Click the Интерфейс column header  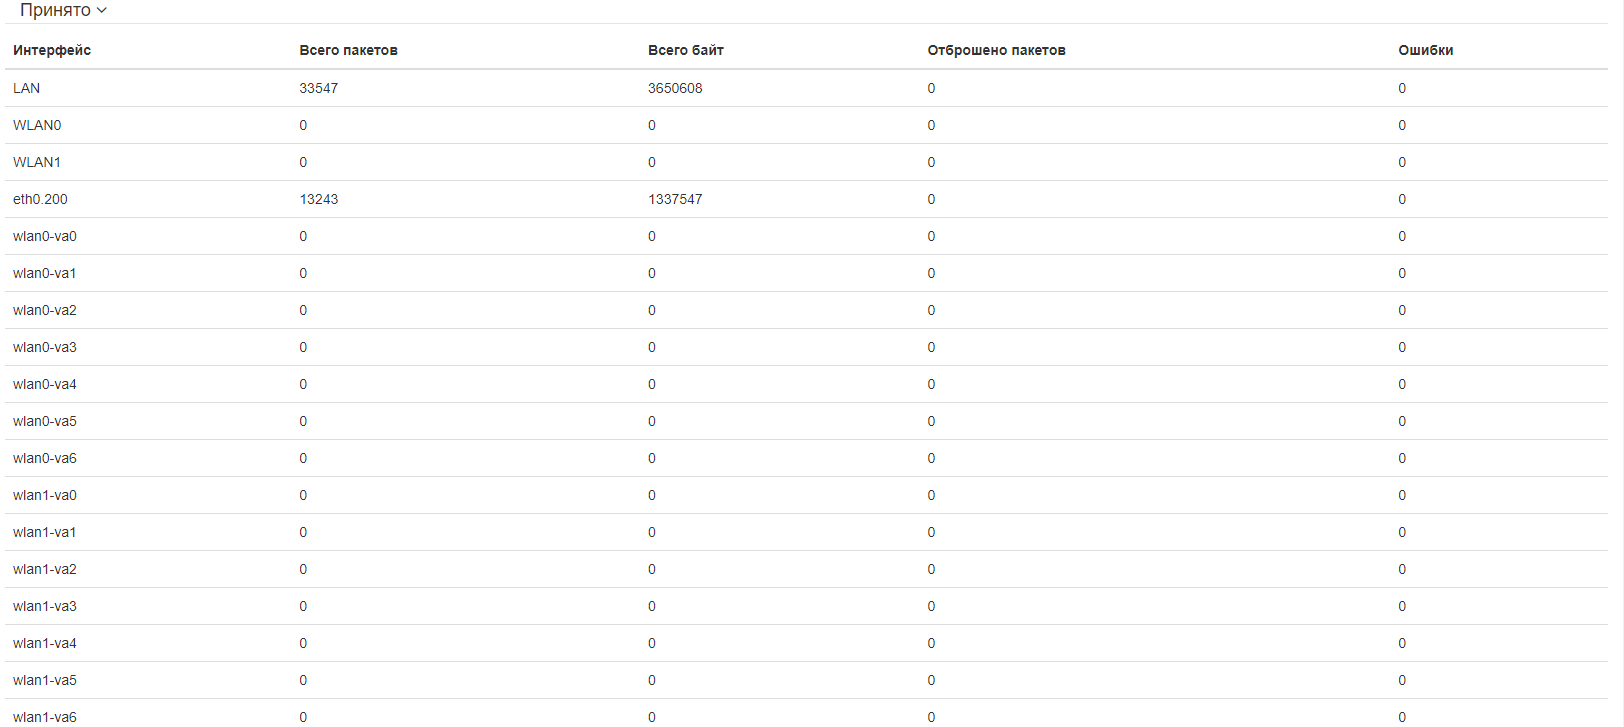point(52,50)
